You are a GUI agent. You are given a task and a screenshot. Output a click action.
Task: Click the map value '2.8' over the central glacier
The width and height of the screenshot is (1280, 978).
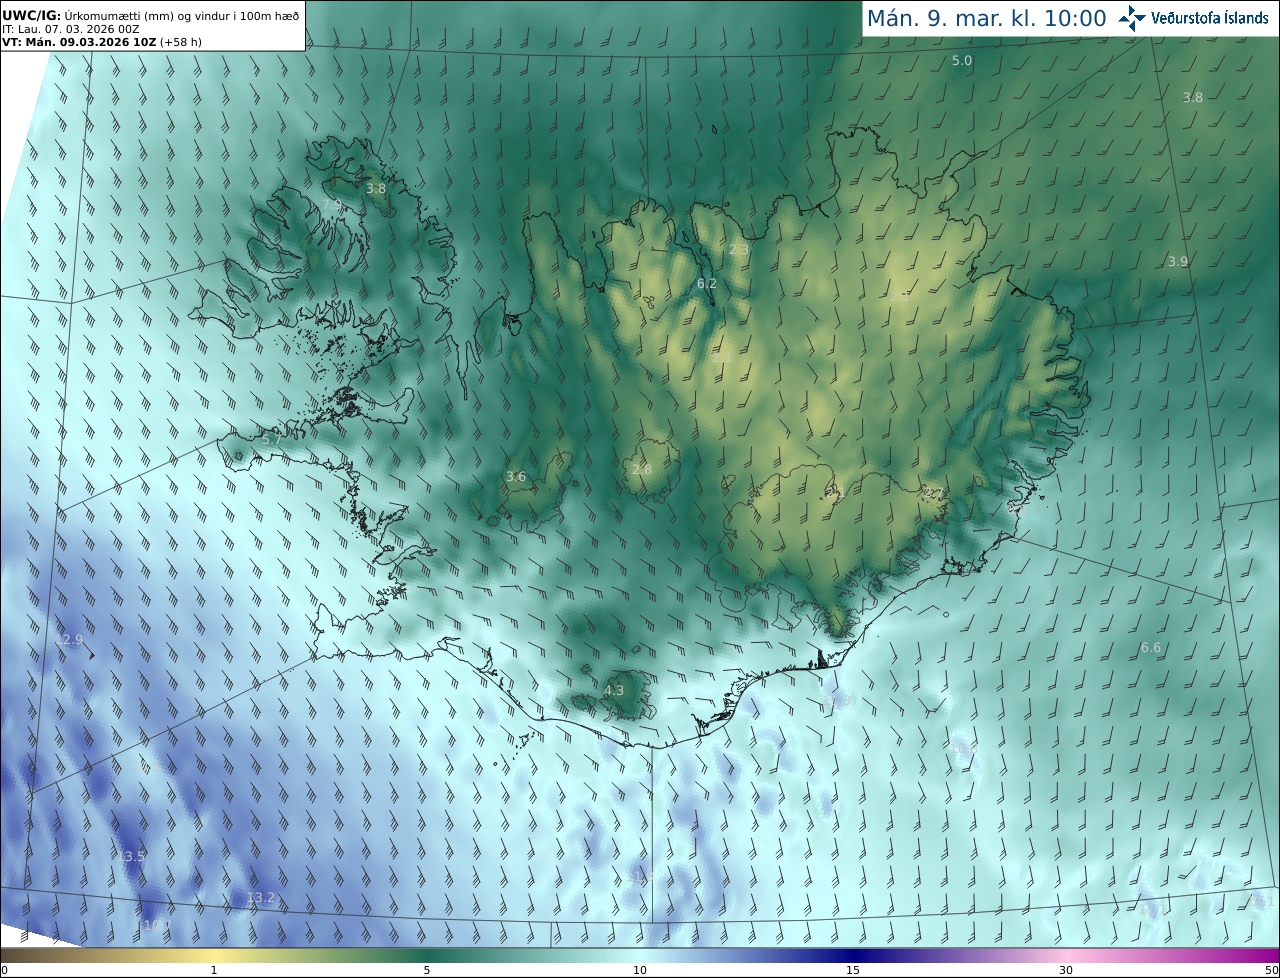tap(642, 469)
